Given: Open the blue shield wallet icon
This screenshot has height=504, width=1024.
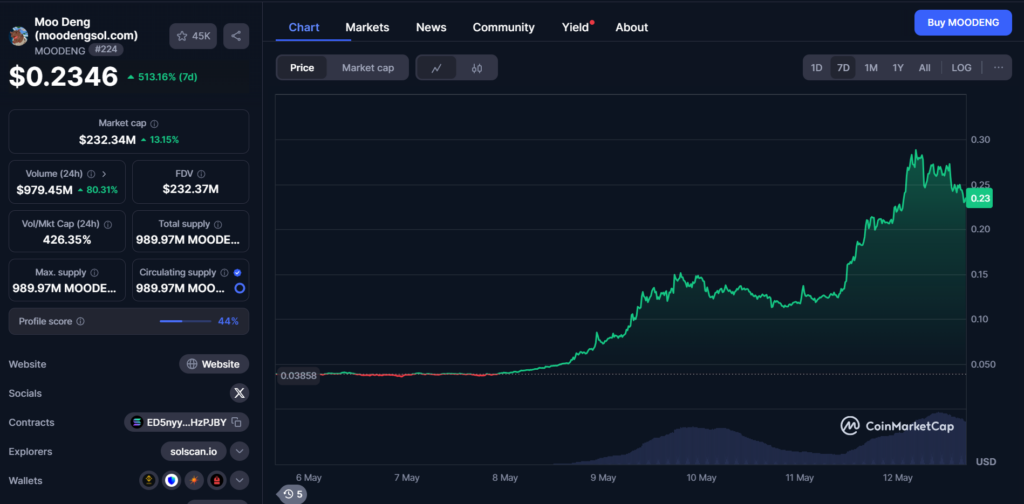Looking at the screenshot, I should tap(171, 480).
